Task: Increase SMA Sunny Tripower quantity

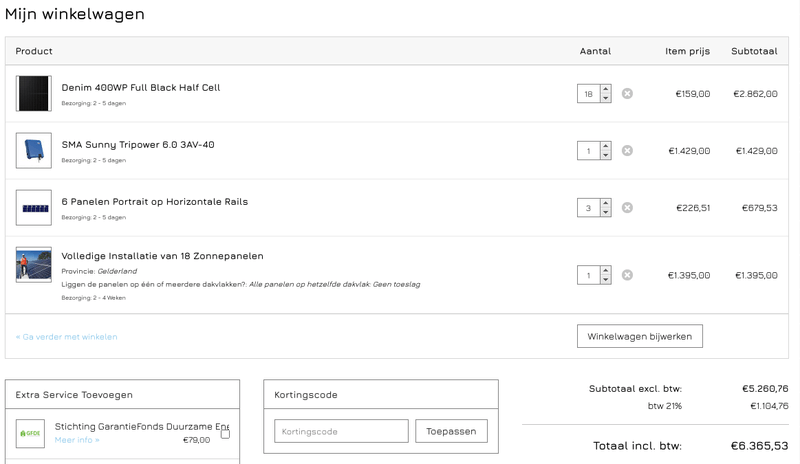Action: coord(606,146)
